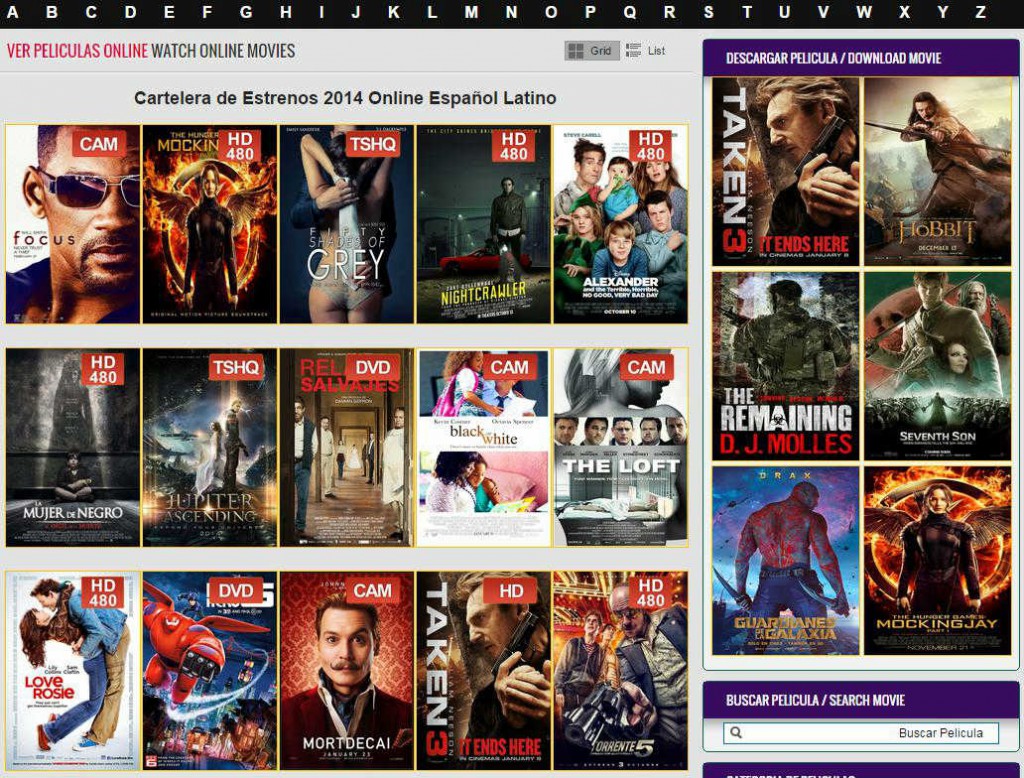
Task: Open Taken 3 poster in download sidebar
Action: tap(786, 172)
